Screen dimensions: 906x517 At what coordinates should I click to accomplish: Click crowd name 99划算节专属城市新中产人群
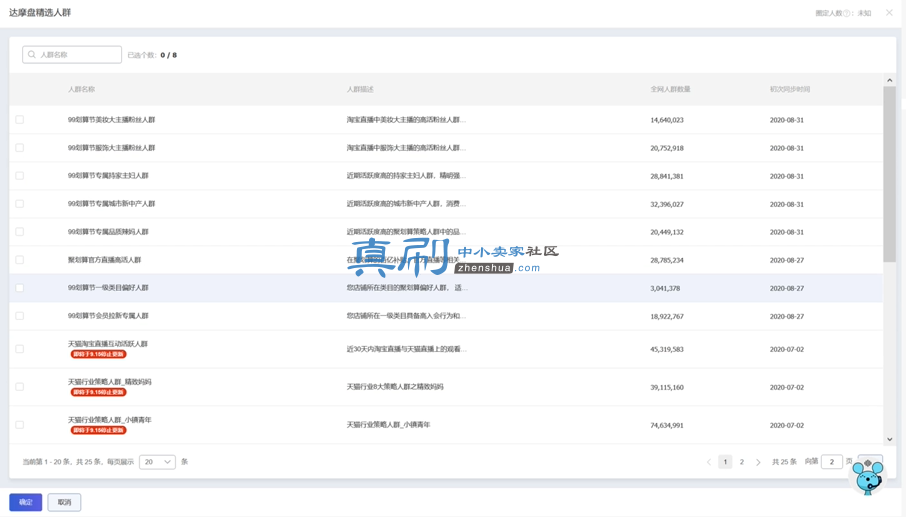point(112,204)
